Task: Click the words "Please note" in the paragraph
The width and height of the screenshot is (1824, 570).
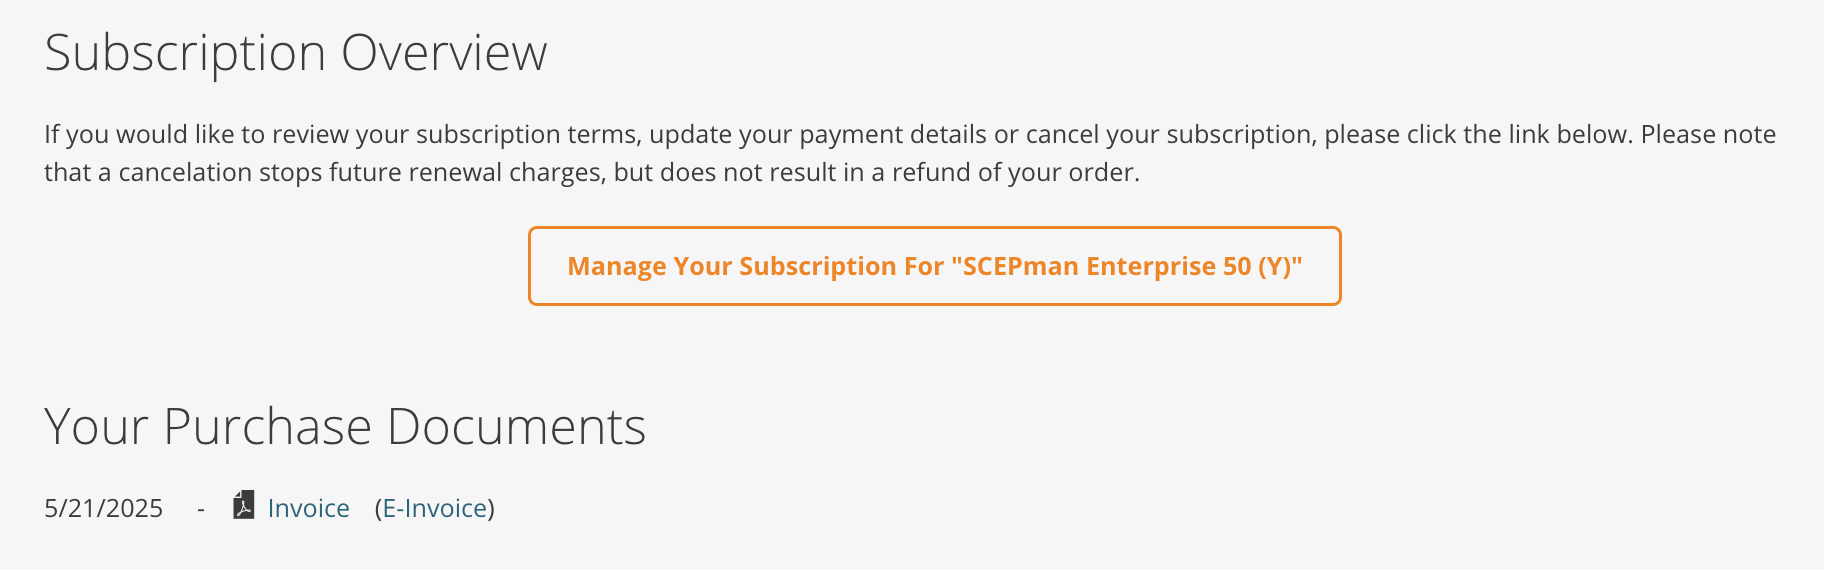Action: 1708,135
